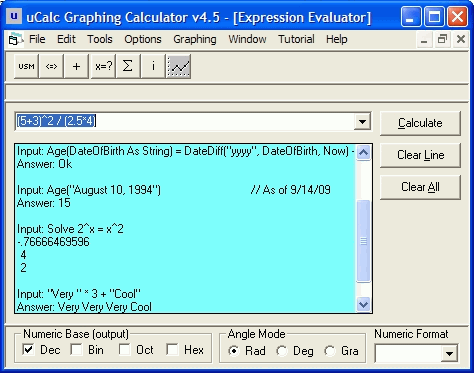Click the document icon left of File menu
Image resolution: width=474 pixels, height=373 pixels.
click(15, 39)
